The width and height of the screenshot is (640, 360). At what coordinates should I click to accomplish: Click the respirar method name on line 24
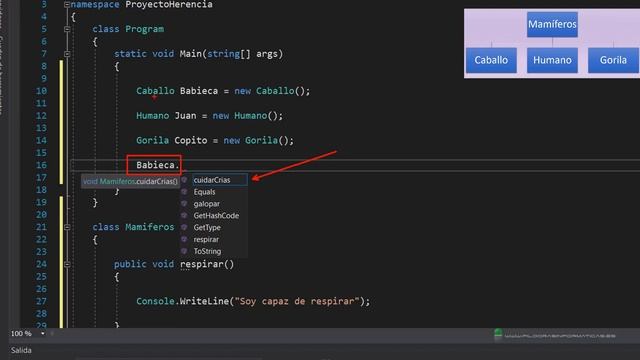tap(202, 264)
